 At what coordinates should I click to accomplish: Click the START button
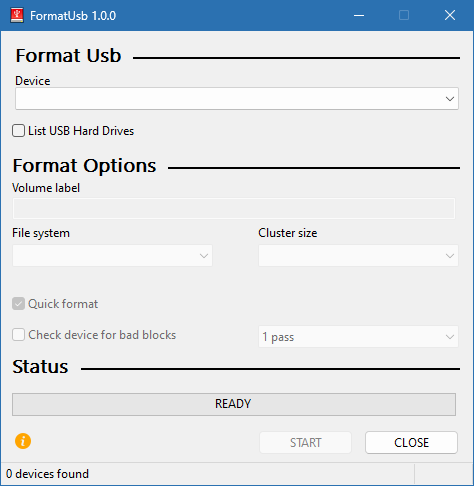pyautogui.click(x=305, y=443)
